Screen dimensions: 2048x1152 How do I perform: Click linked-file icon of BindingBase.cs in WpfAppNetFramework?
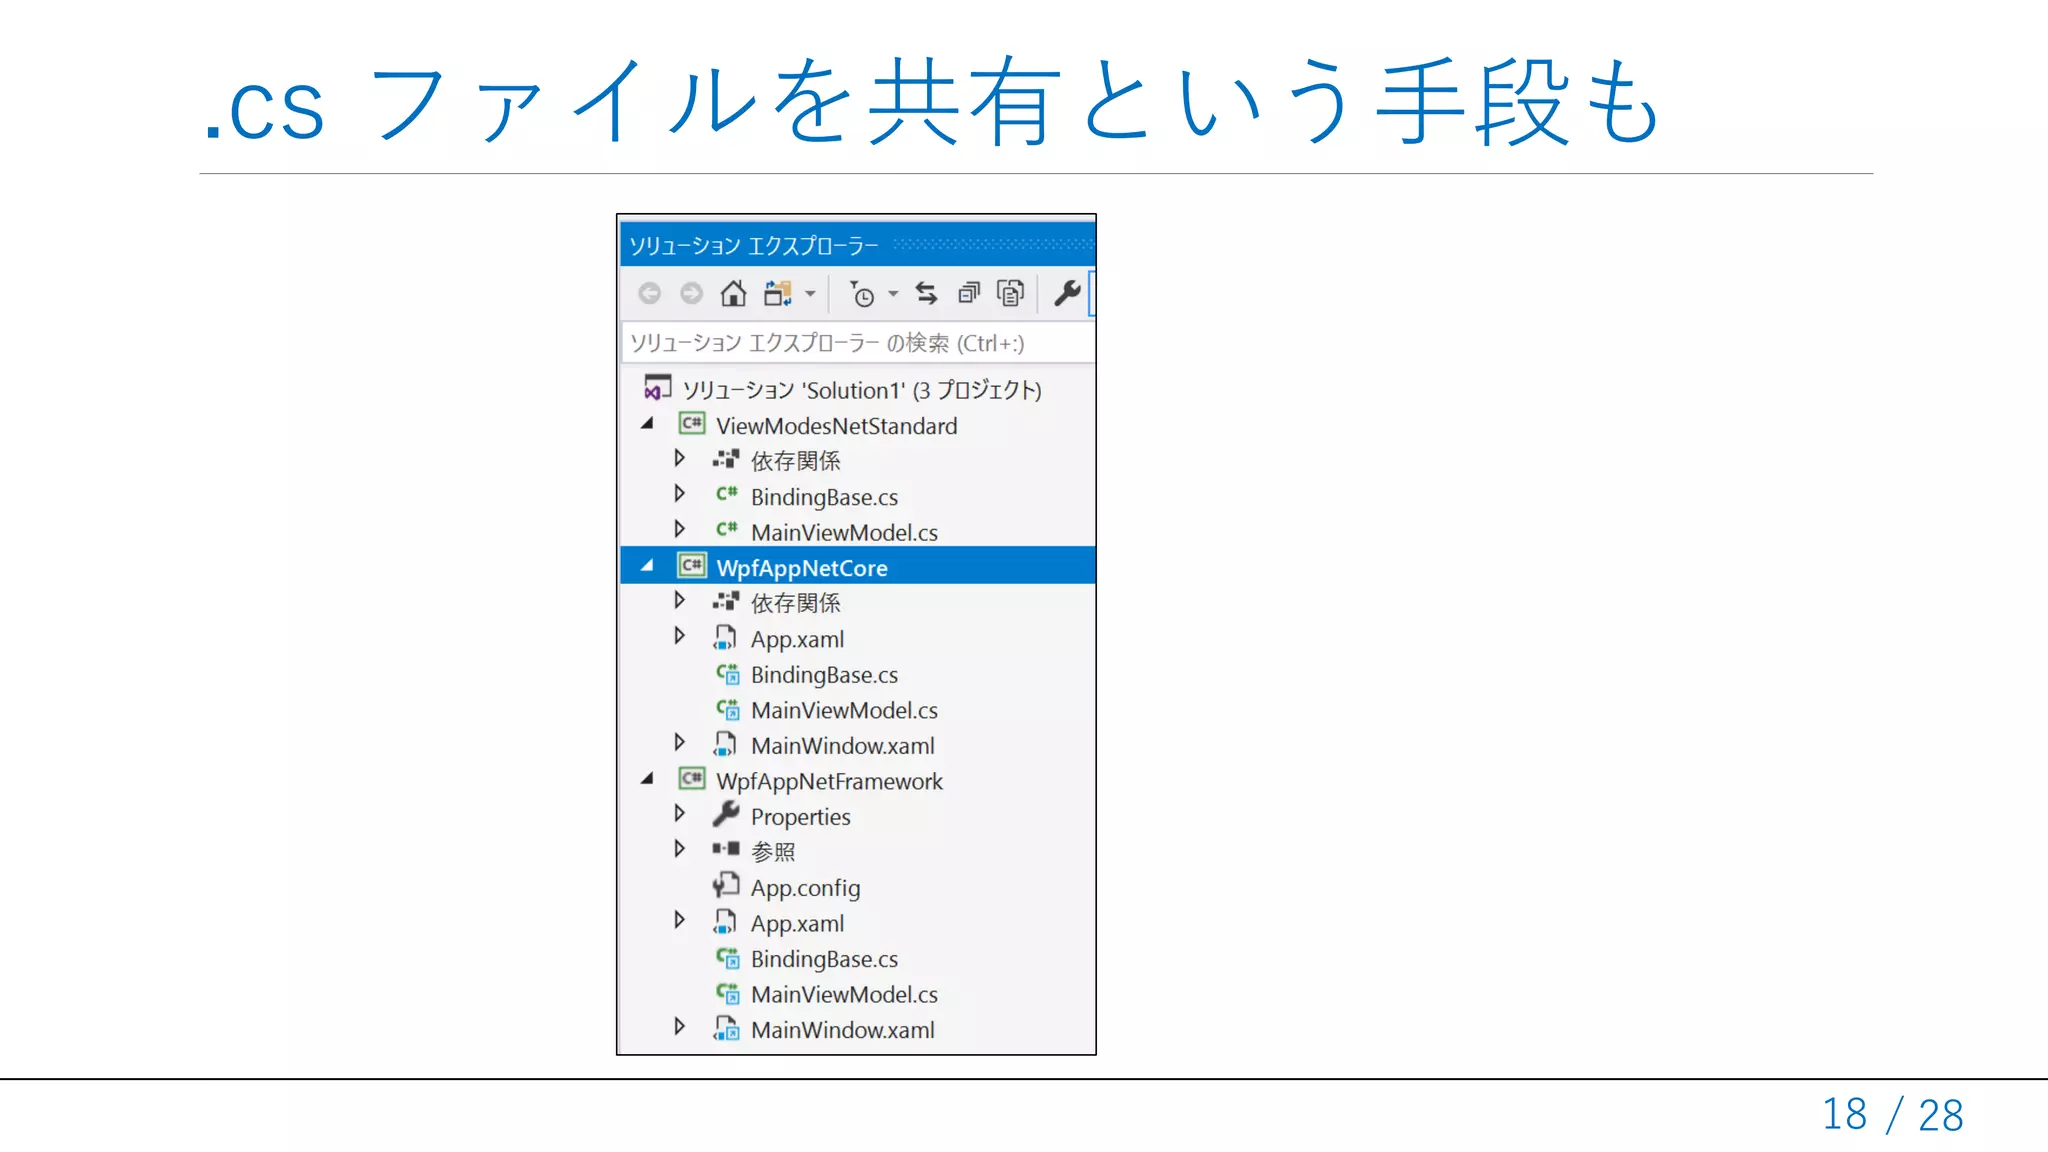[x=727, y=958]
